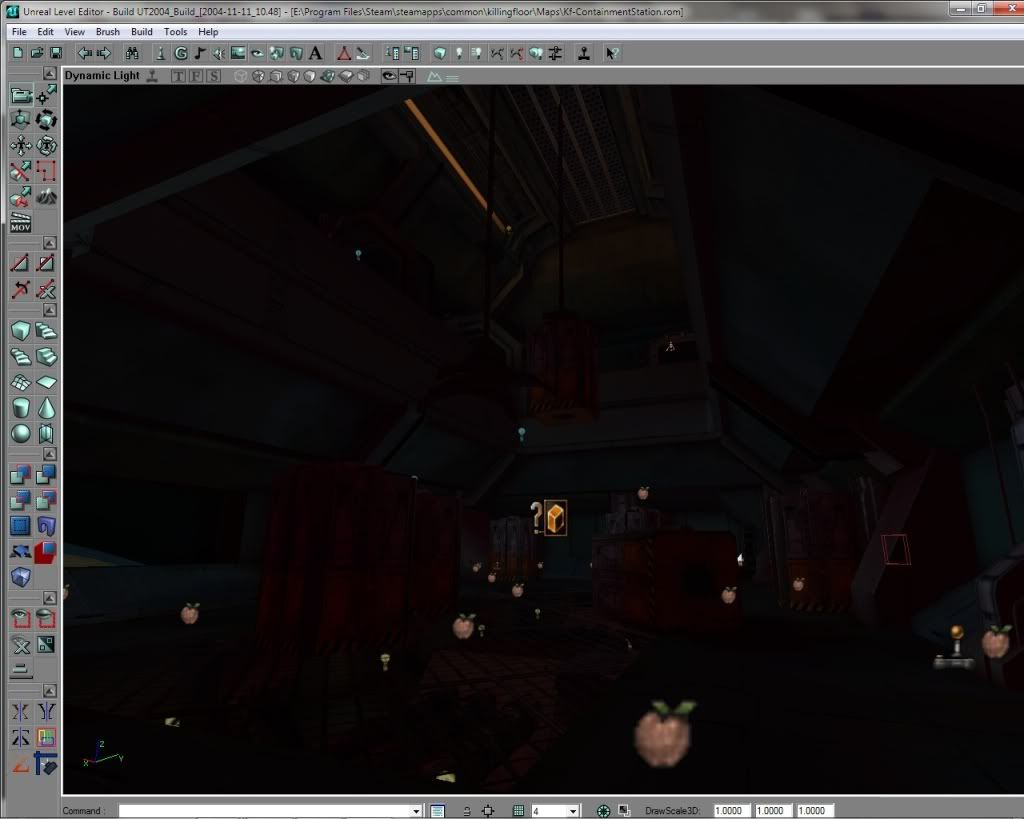Screen dimensions: 1024x819
Task: Open the Command history dropdown
Action: point(416,811)
